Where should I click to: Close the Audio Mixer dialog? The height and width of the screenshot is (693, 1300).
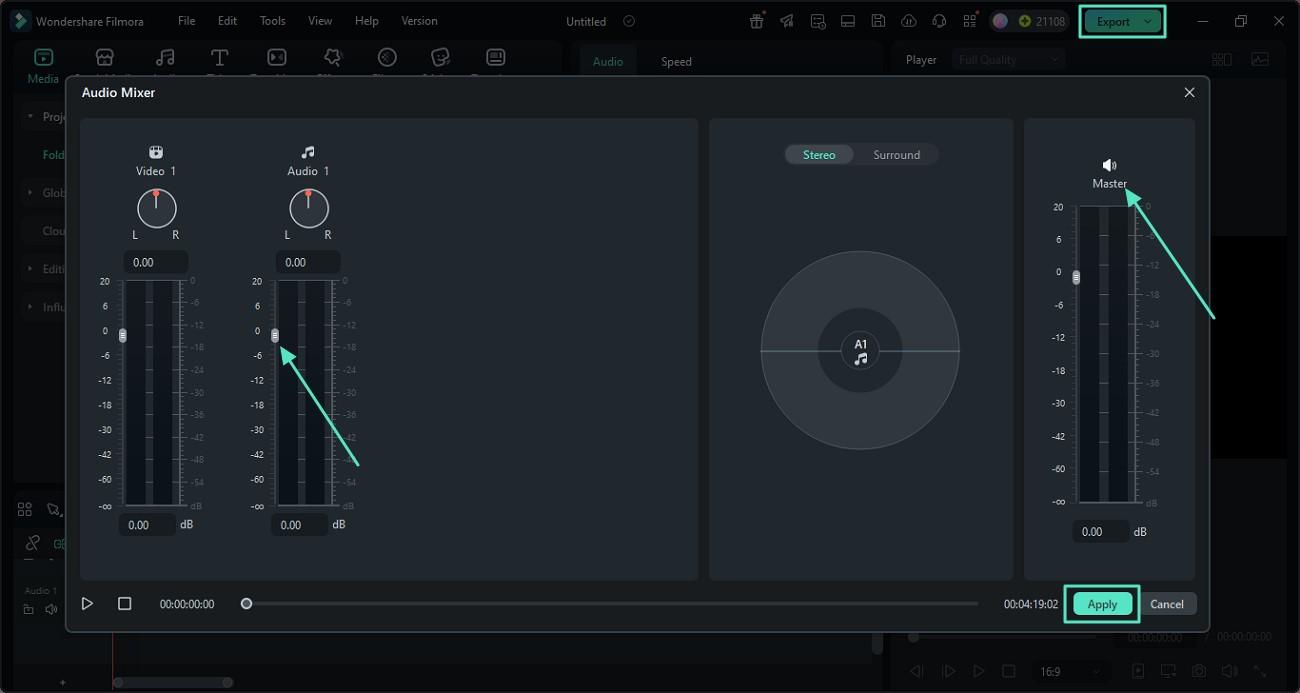click(x=1189, y=92)
